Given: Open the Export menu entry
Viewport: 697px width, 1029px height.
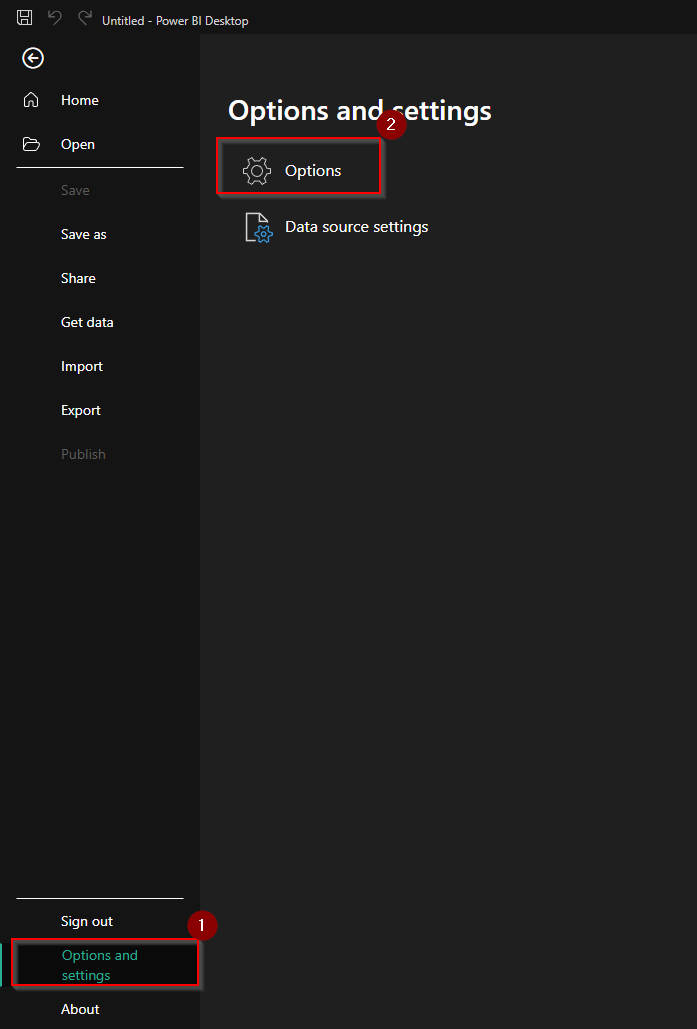Looking at the screenshot, I should tap(81, 410).
